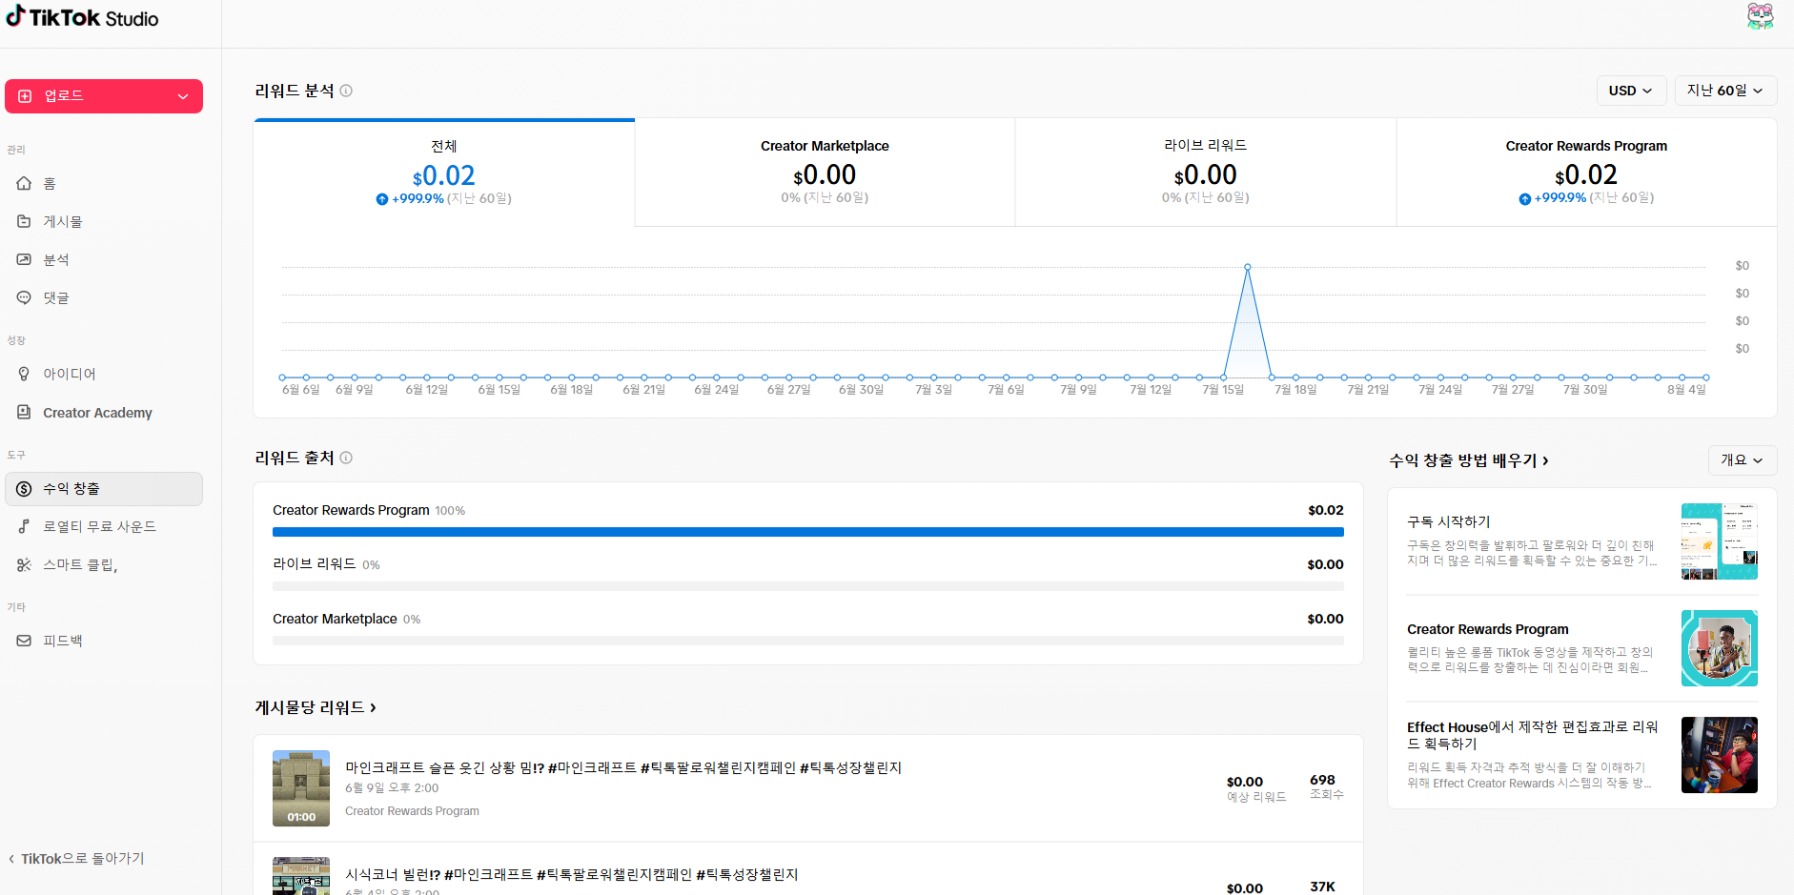Viewport: 1794px width, 895px height.
Task: Open Creator Academy in the sidebar
Action: (x=104, y=412)
